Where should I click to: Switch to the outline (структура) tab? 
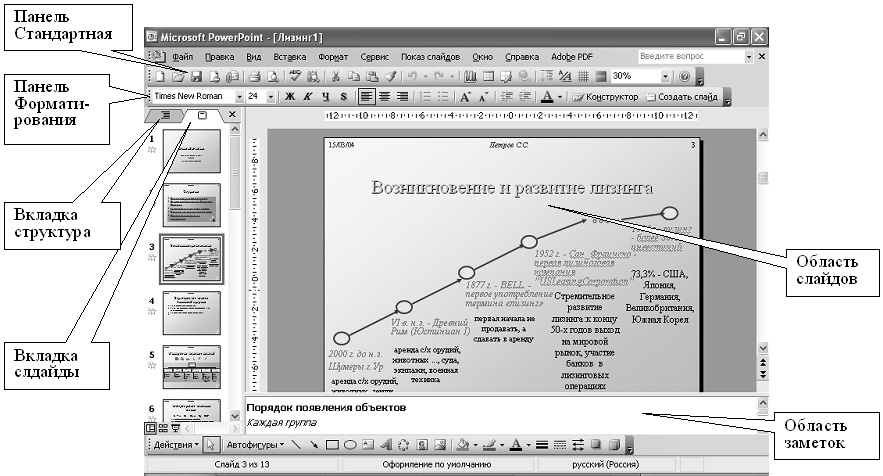coord(166,115)
